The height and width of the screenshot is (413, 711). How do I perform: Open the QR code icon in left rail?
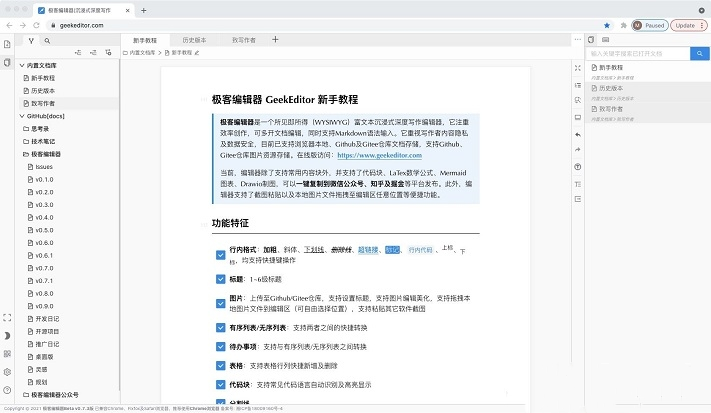pos(7,354)
